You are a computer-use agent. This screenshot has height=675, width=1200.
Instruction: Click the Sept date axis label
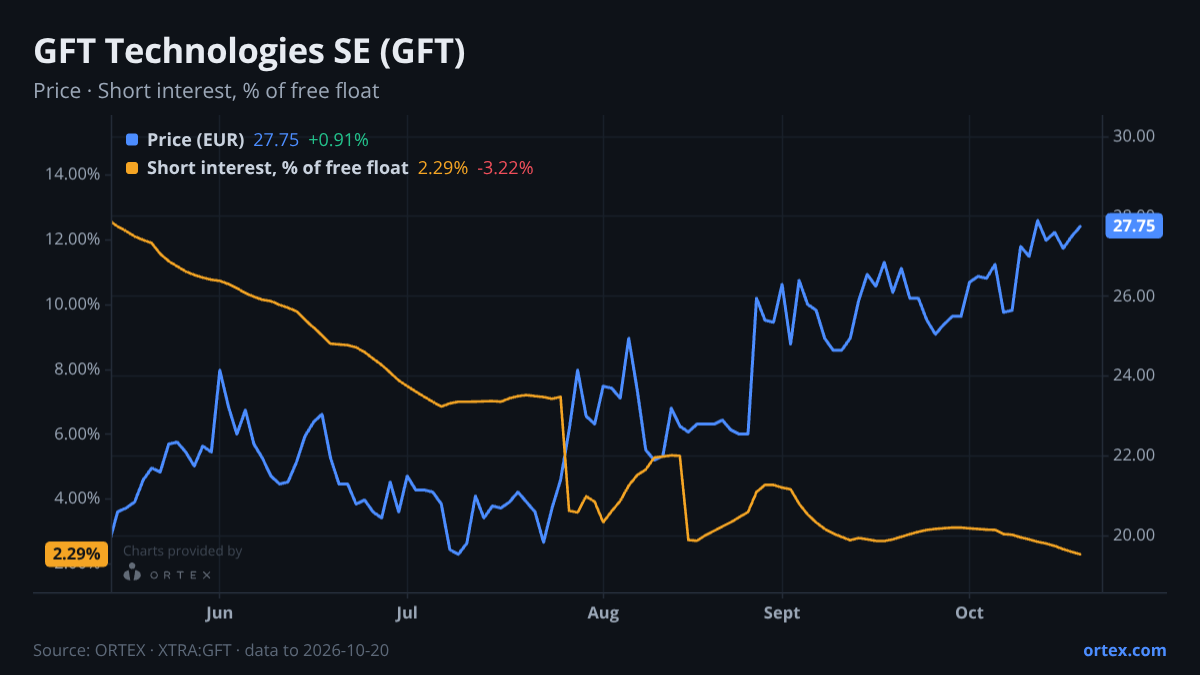coord(781,613)
